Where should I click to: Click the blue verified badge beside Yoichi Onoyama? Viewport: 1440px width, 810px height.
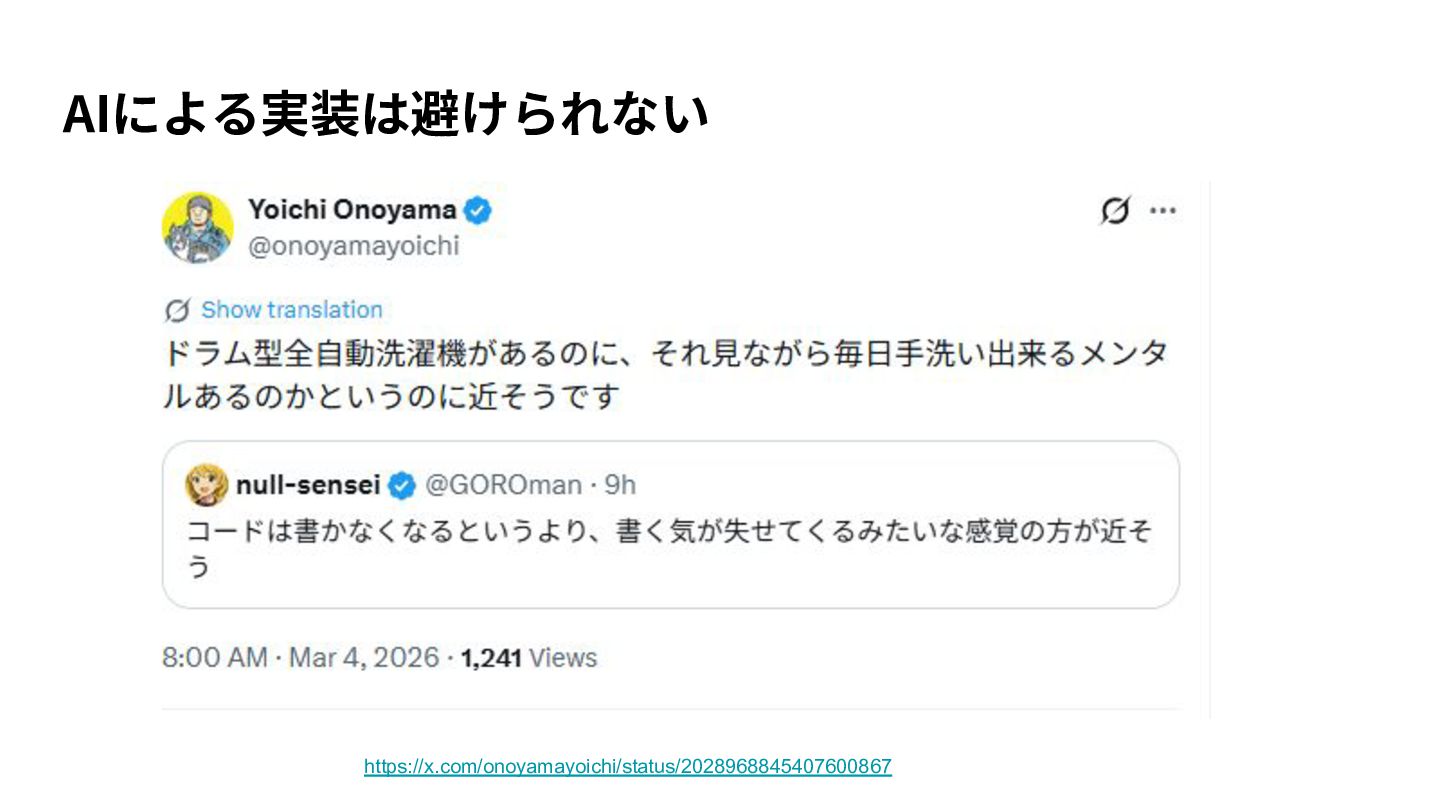coord(478,211)
